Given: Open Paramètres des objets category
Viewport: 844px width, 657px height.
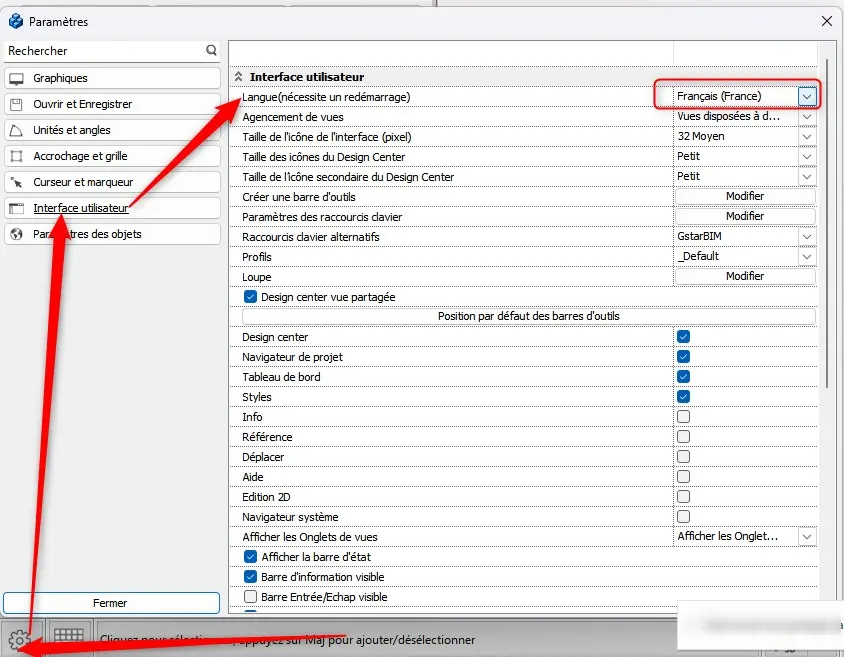Looking at the screenshot, I should coord(112,234).
